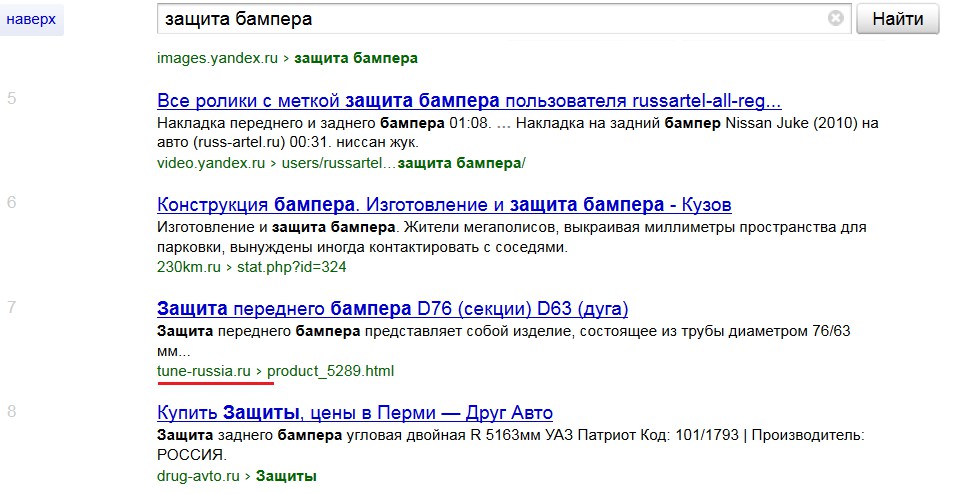Open 230km.ru green domain link
Image resolution: width=957 pixels, height=494 pixels.
tap(189, 267)
